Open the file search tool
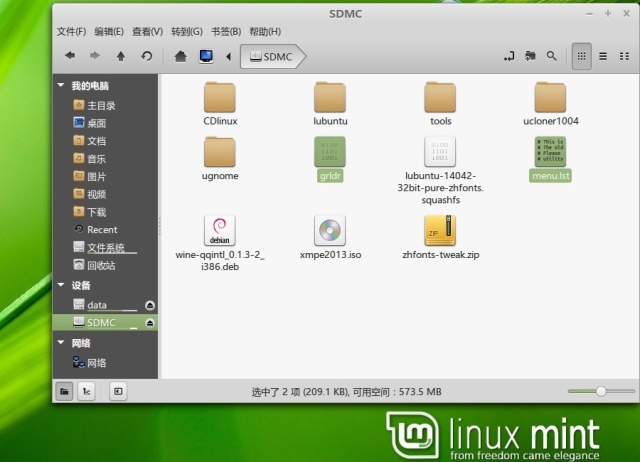 coord(551,57)
